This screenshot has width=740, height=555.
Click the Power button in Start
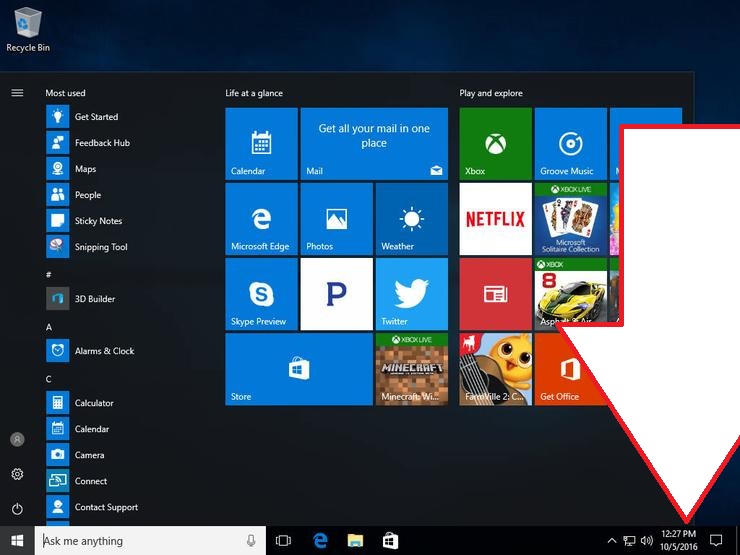[17, 509]
